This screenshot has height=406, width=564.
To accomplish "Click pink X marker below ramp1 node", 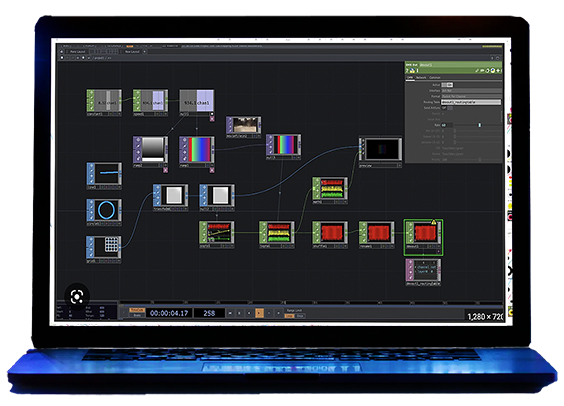I will point(212,170).
